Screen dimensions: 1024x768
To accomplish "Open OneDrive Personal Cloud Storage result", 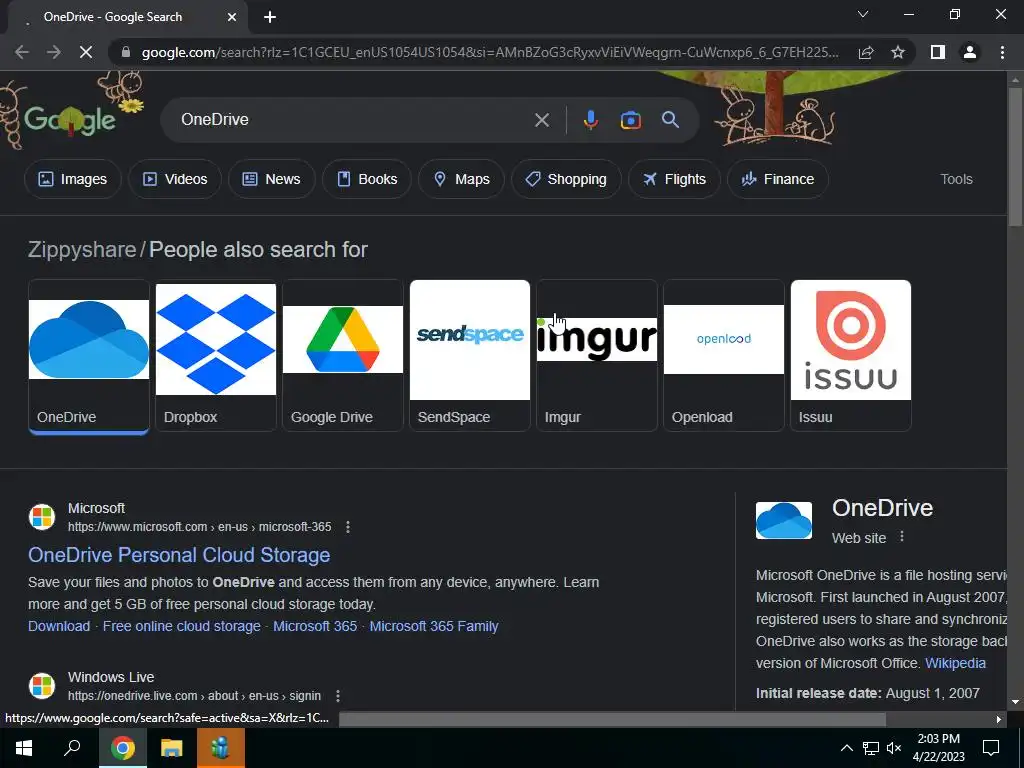I will [179, 555].
